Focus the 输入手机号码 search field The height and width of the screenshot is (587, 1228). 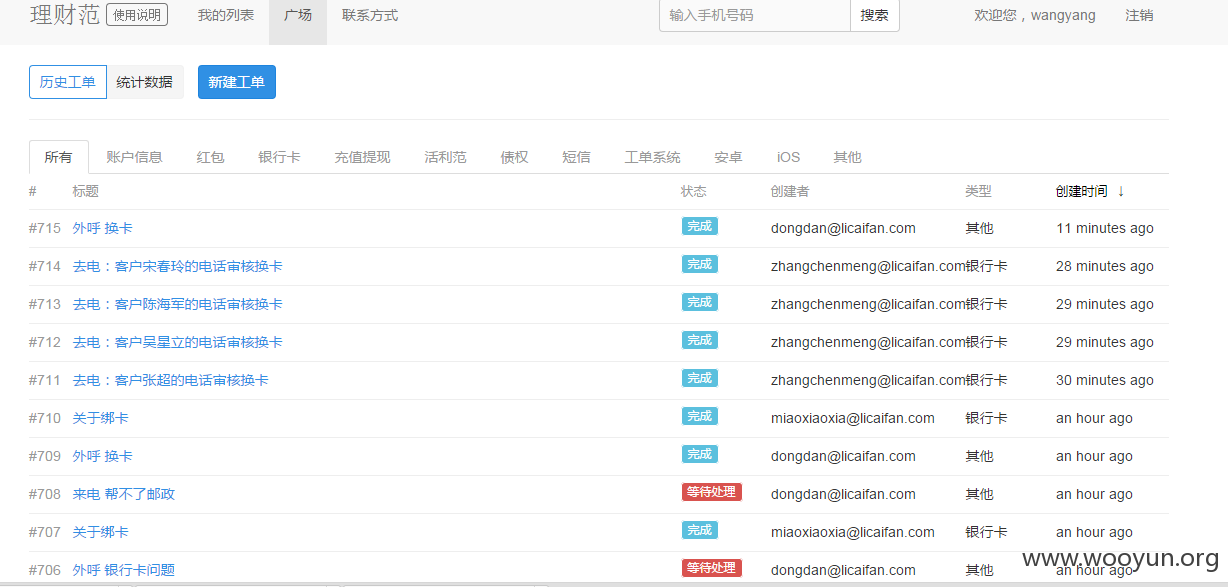(x=755, y=15)
